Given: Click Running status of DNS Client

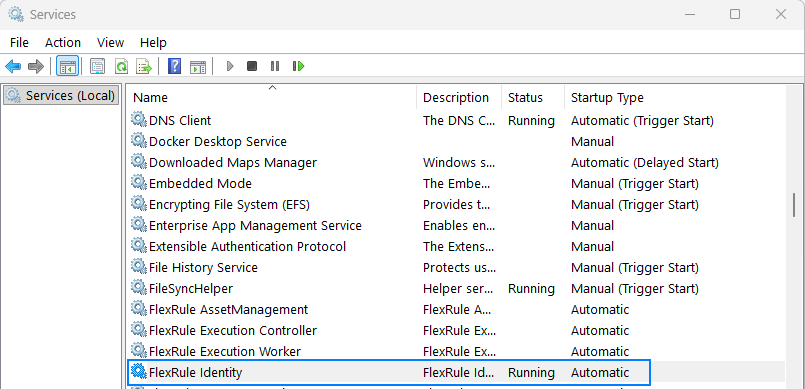Looking at the screenshot, I should click(531, 121).
